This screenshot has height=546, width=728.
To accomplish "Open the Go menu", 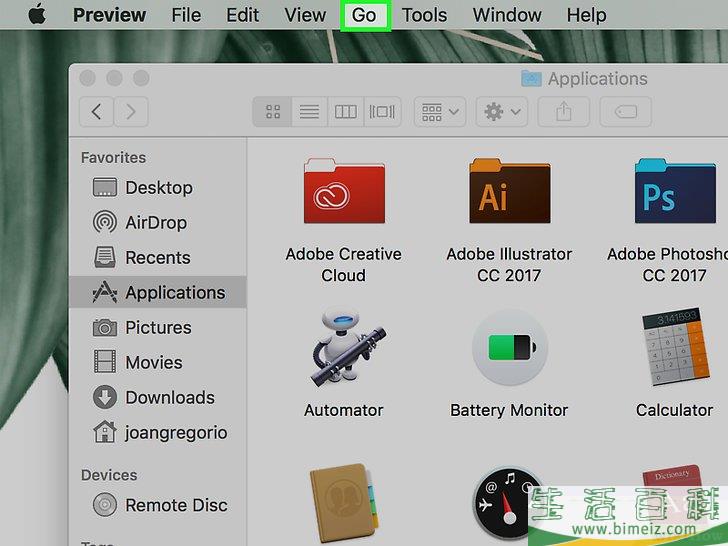I will (x=364, y=15).
